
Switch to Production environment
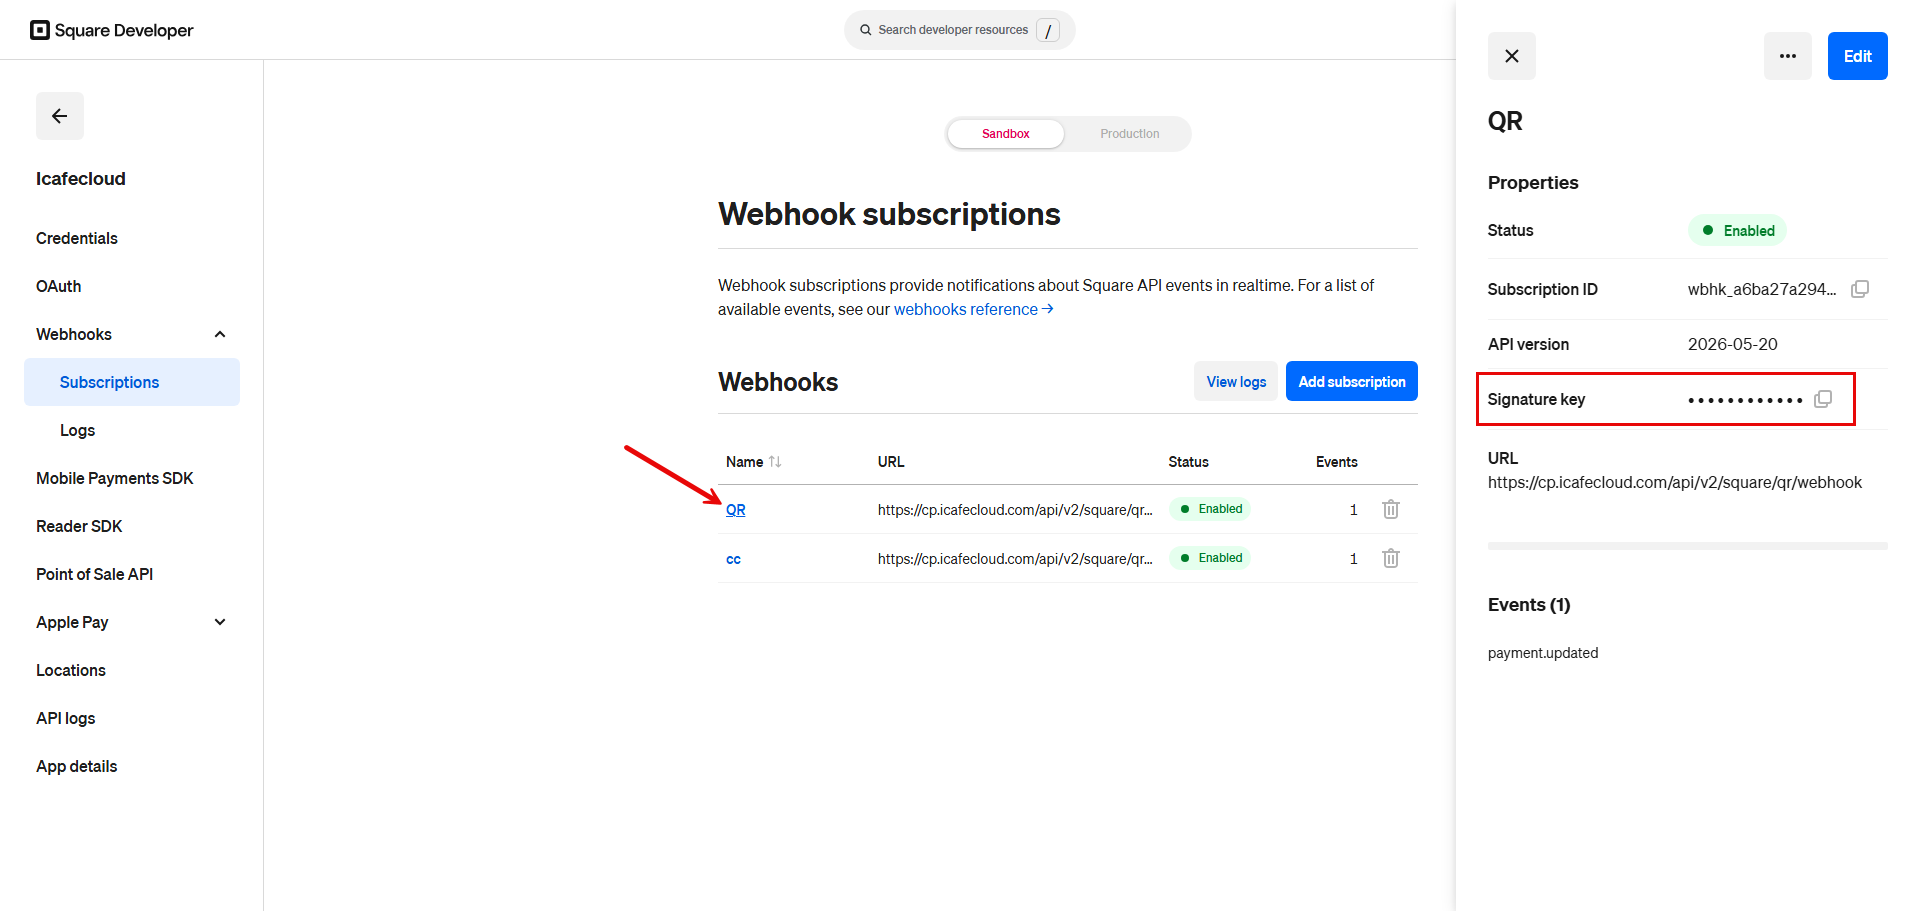pos(1130,134)
